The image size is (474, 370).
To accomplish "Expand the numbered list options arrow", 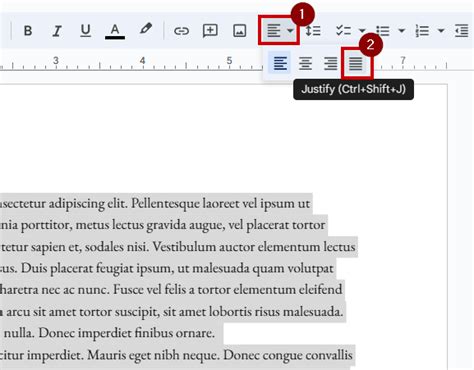I will click(441, 31).
